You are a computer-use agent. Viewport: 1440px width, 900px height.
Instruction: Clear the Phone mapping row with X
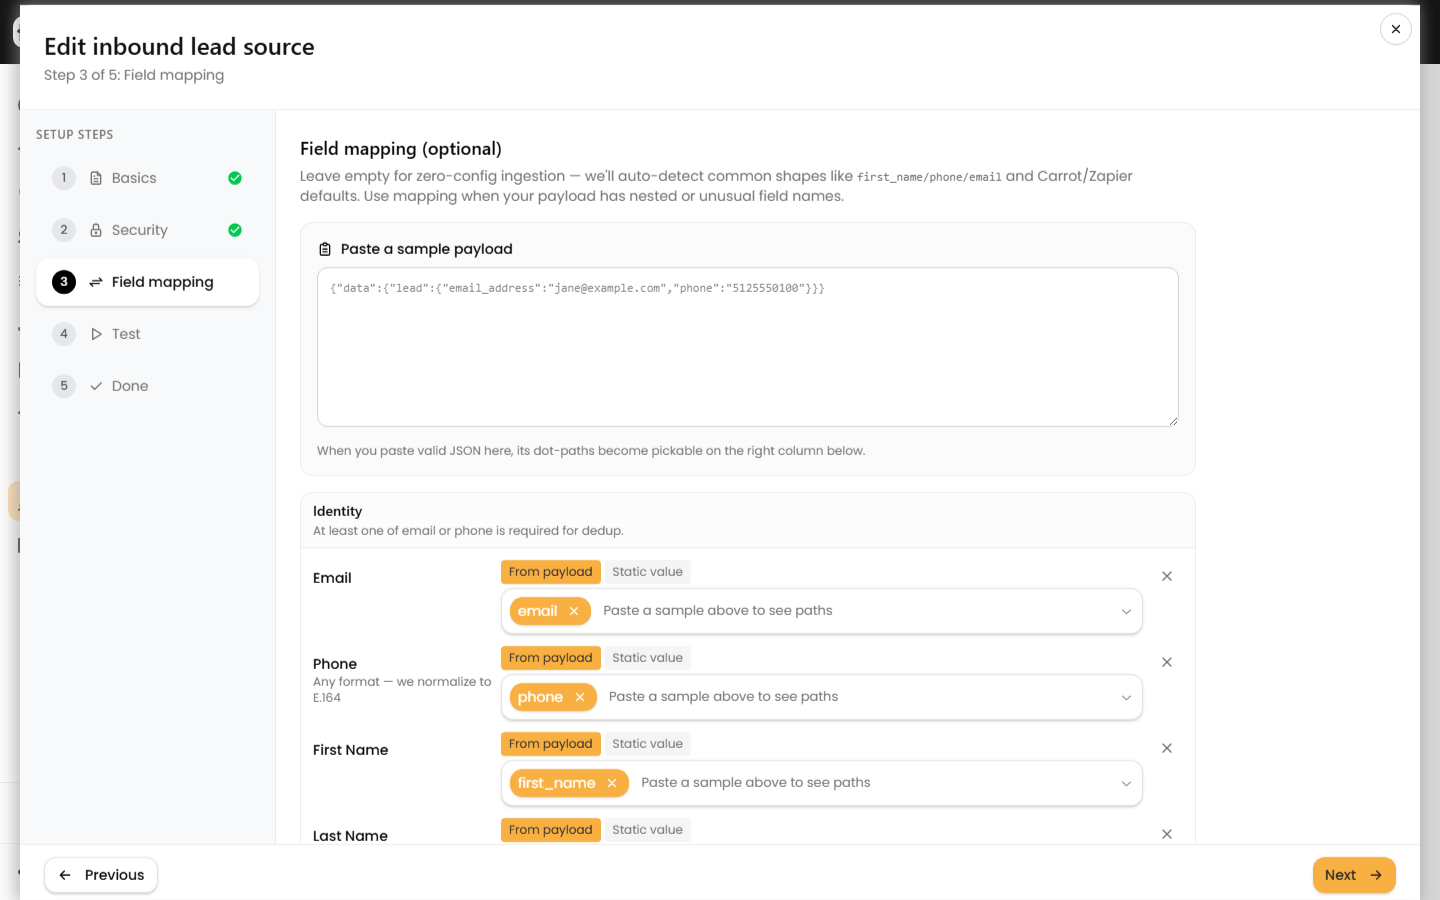1167,662
